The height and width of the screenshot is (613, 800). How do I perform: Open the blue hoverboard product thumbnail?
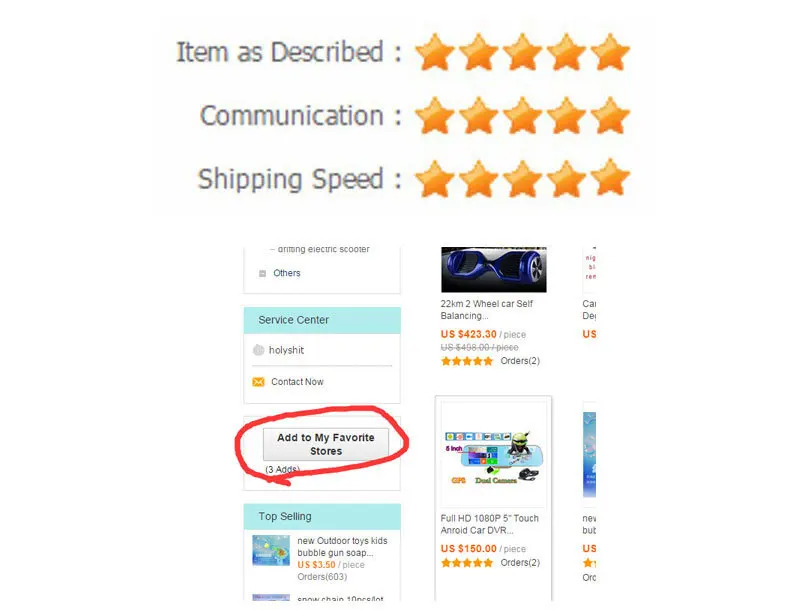coord(494,269)
